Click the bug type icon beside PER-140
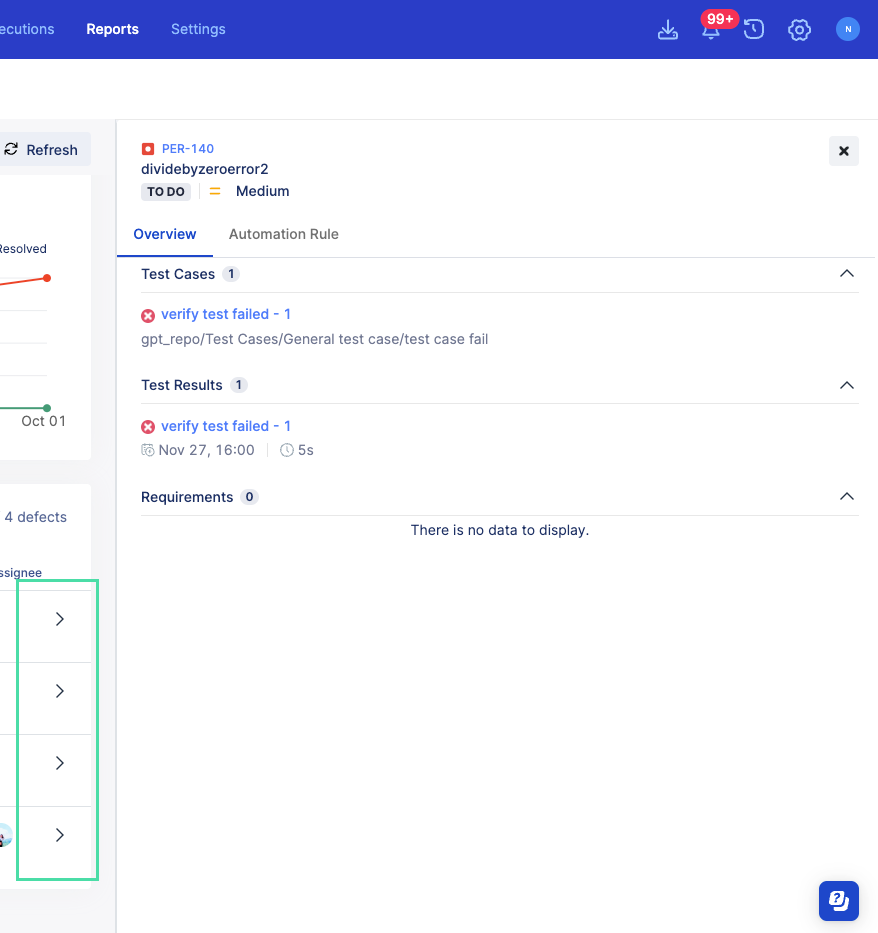This screenshot has height=933, width=878. 146,148
